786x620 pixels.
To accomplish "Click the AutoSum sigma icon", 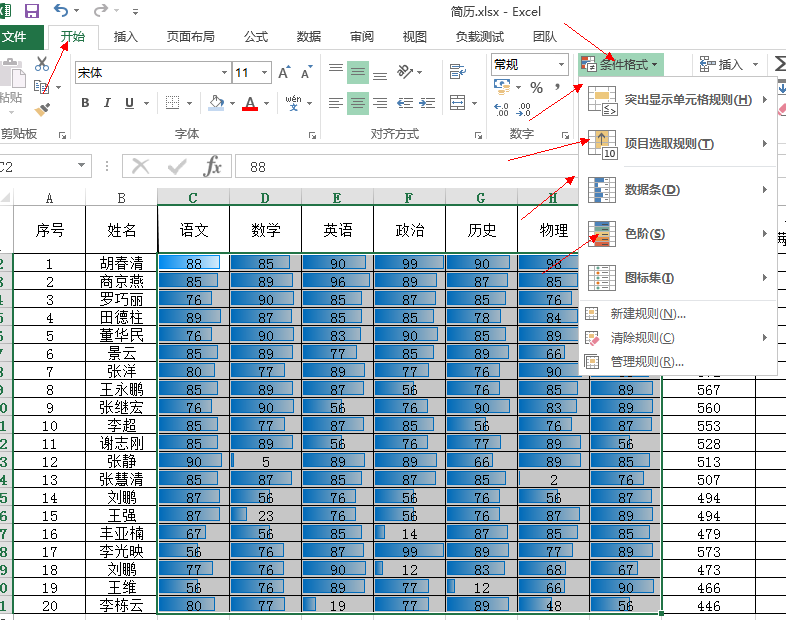I will 780,64.
